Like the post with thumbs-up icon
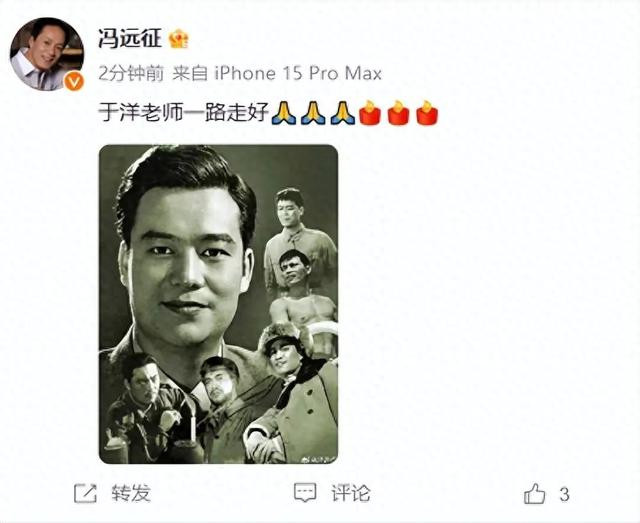This screenshot has height=523, width=640. pos(535,494)
